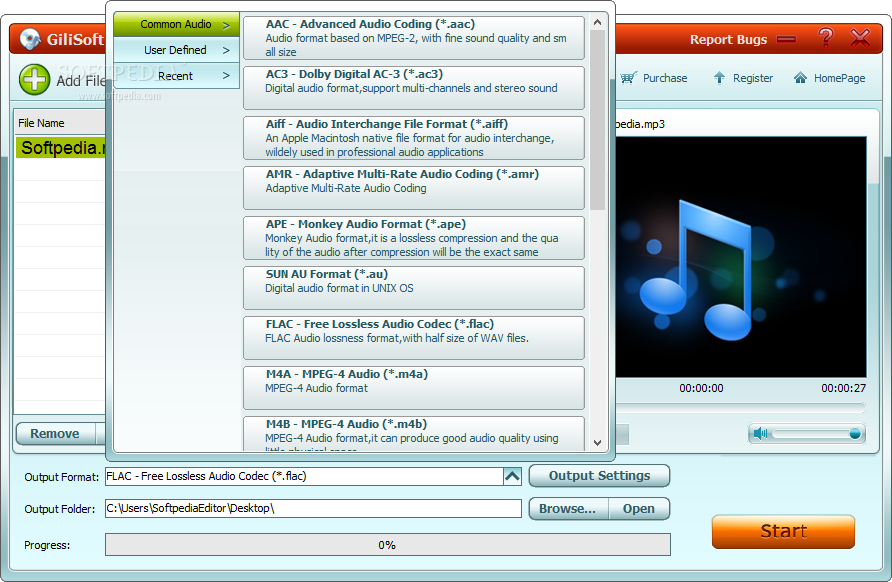Click the HomePage link text
Screen dimensions: 892x582
[839, 78]
